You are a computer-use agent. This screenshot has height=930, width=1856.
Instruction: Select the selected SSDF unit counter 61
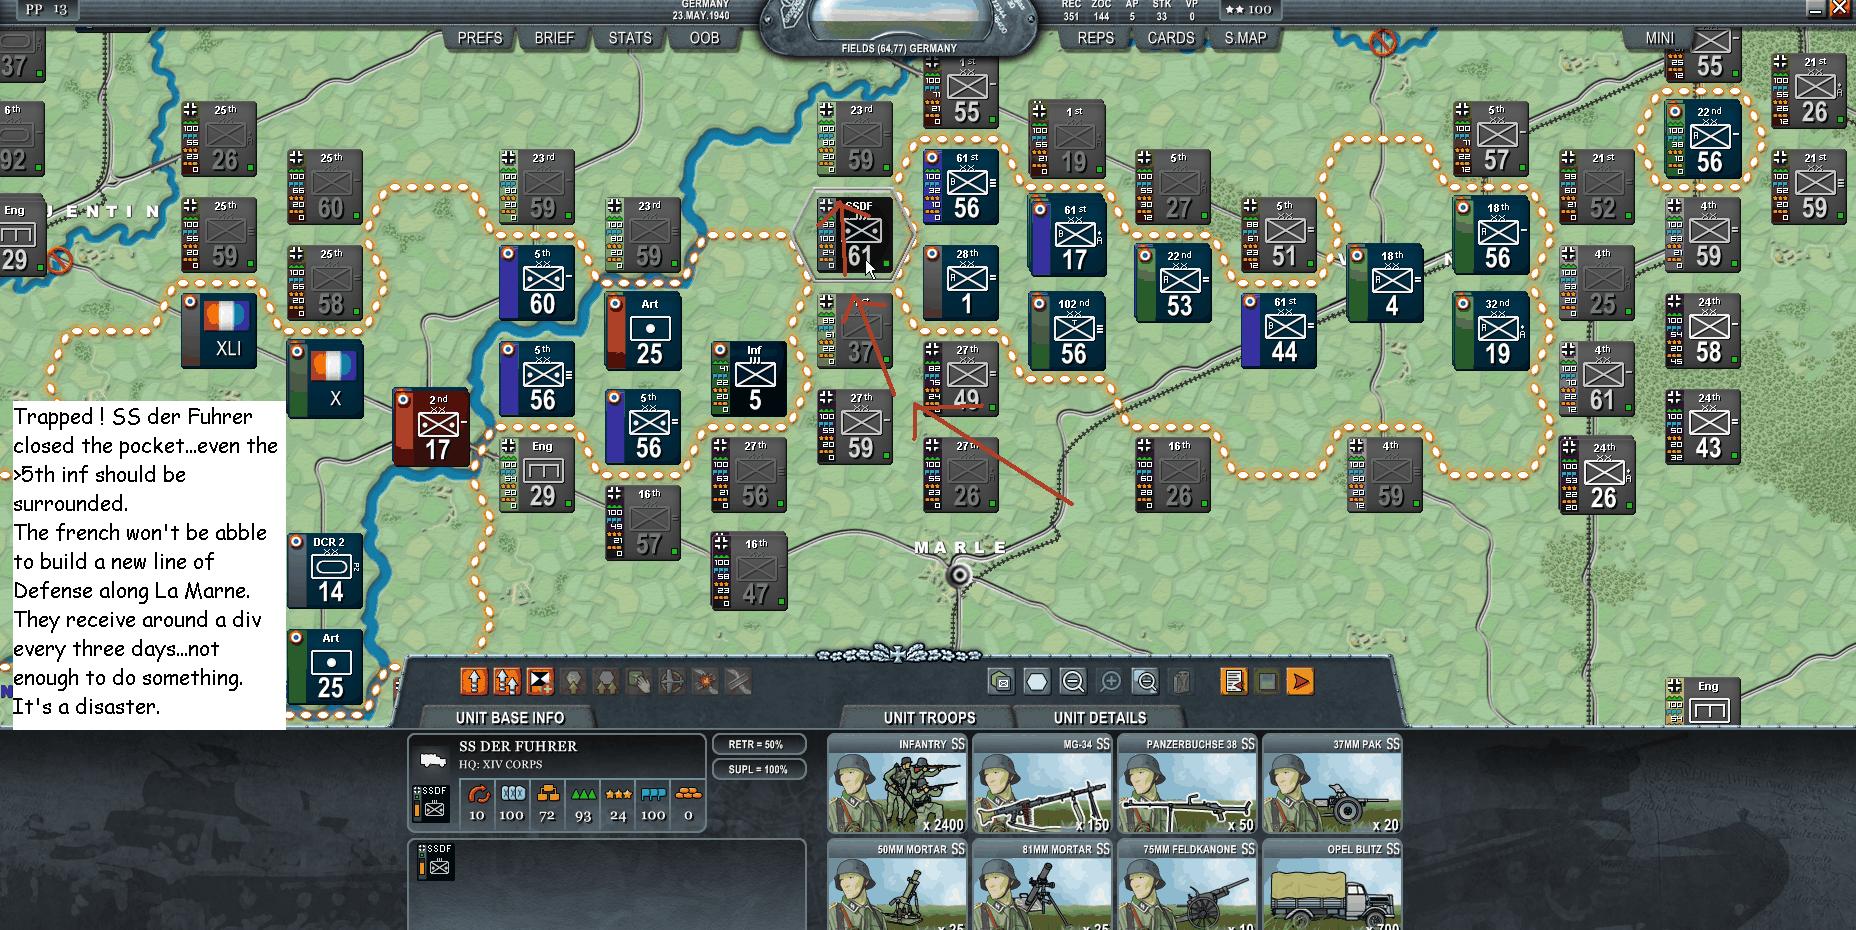855,235
